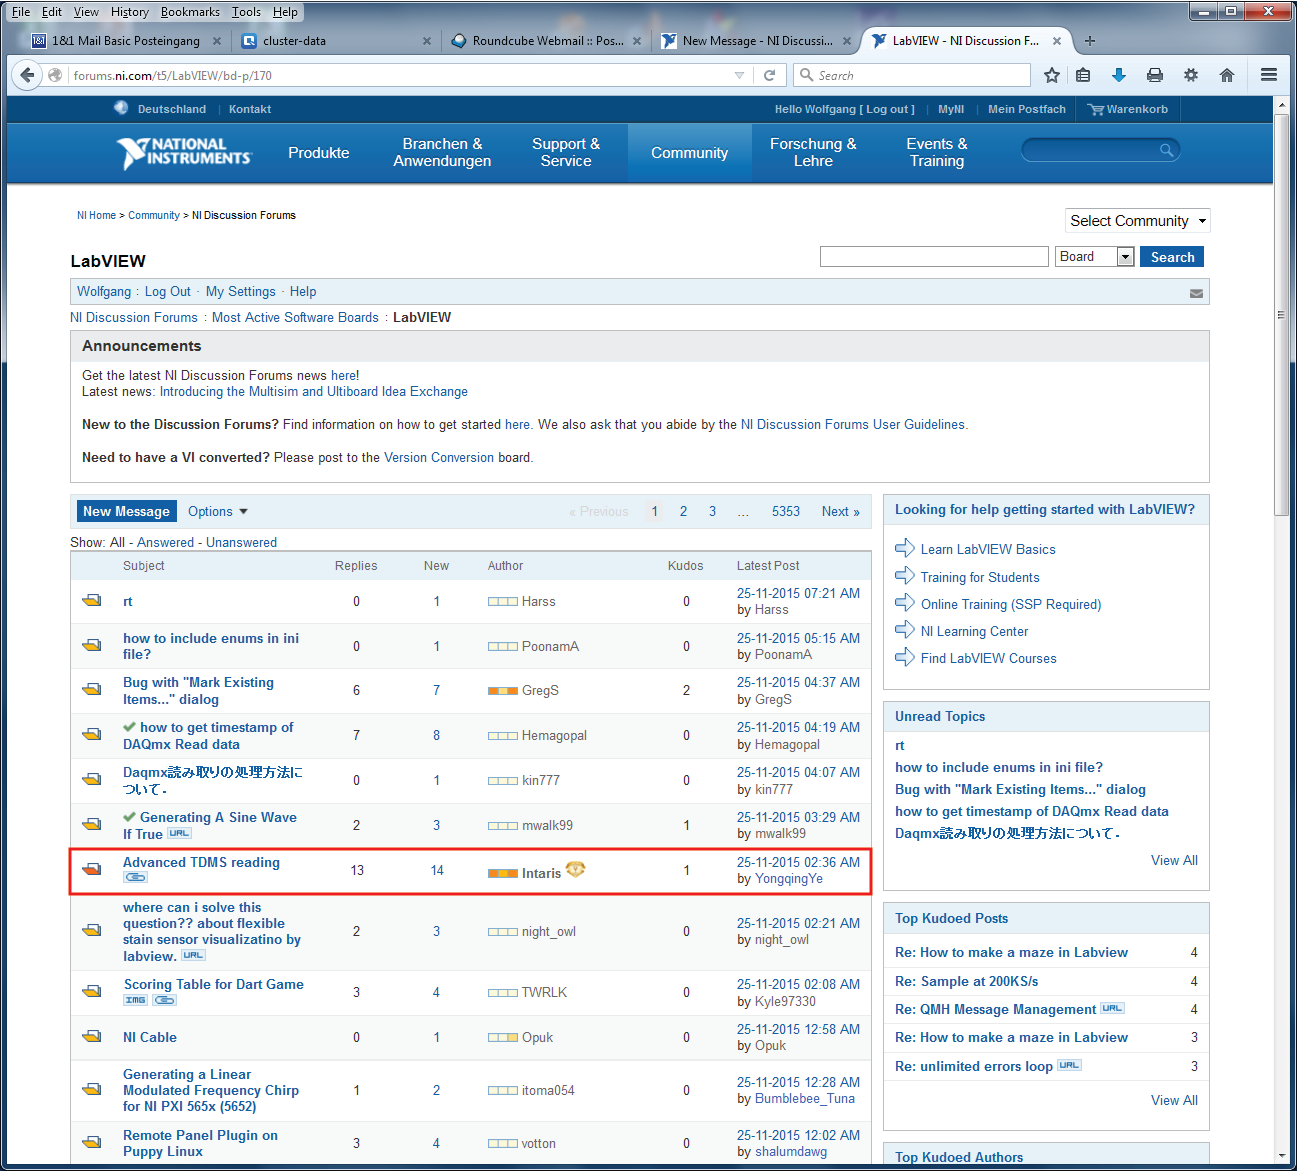The image size is (1298, 1171).
Task: Switch to the 1&1 Mail Basic tab
Action: [x=124, y=41]
